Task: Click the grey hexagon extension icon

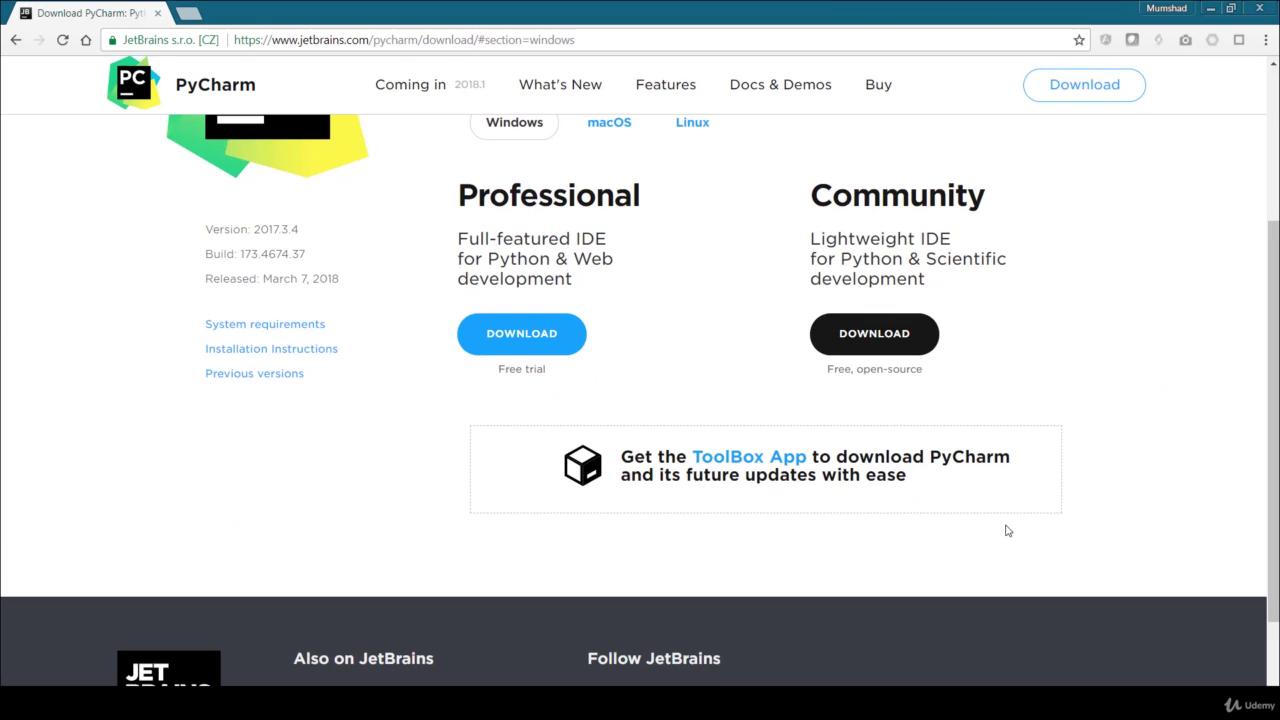Action: click(1212, 40)
